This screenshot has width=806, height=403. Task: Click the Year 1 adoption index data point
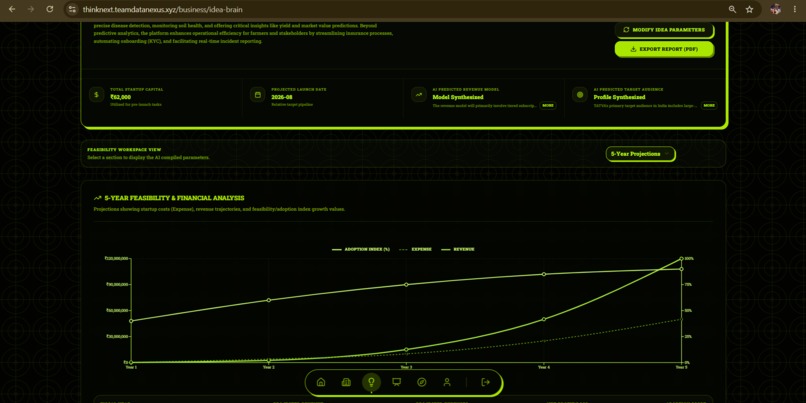131,321
